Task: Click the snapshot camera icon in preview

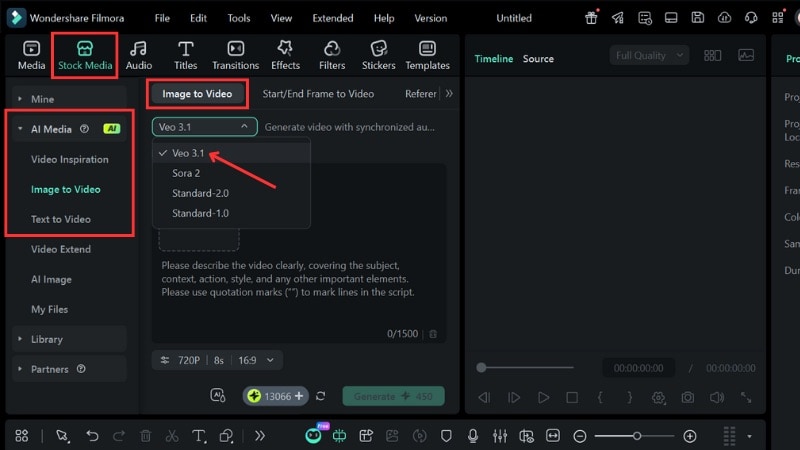Action: [687, 397]
